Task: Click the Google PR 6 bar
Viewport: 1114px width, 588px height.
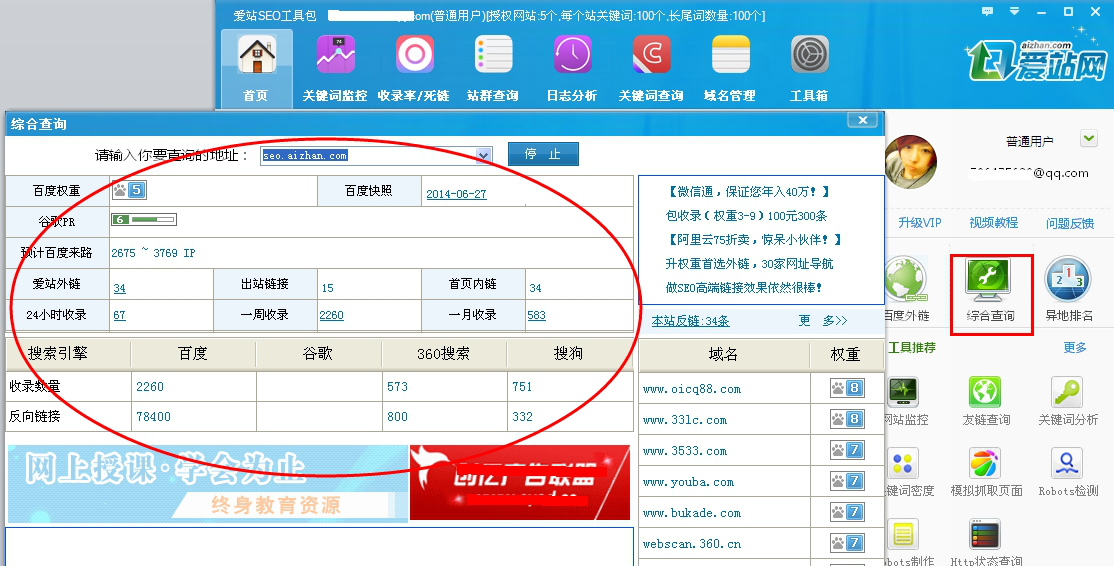Action: point(144,219)
